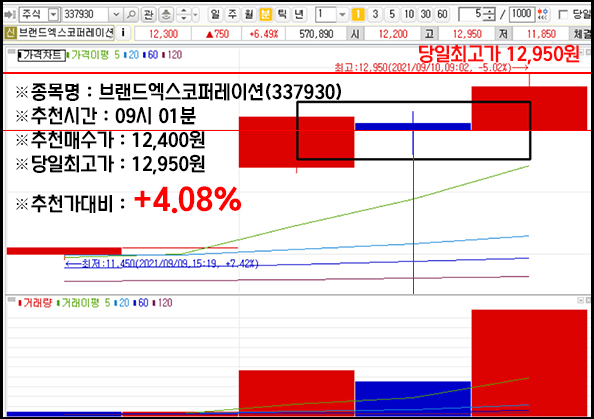Click the 관 watchlist button
Viewport: 594px width, 419px height.
pos(148,15)
